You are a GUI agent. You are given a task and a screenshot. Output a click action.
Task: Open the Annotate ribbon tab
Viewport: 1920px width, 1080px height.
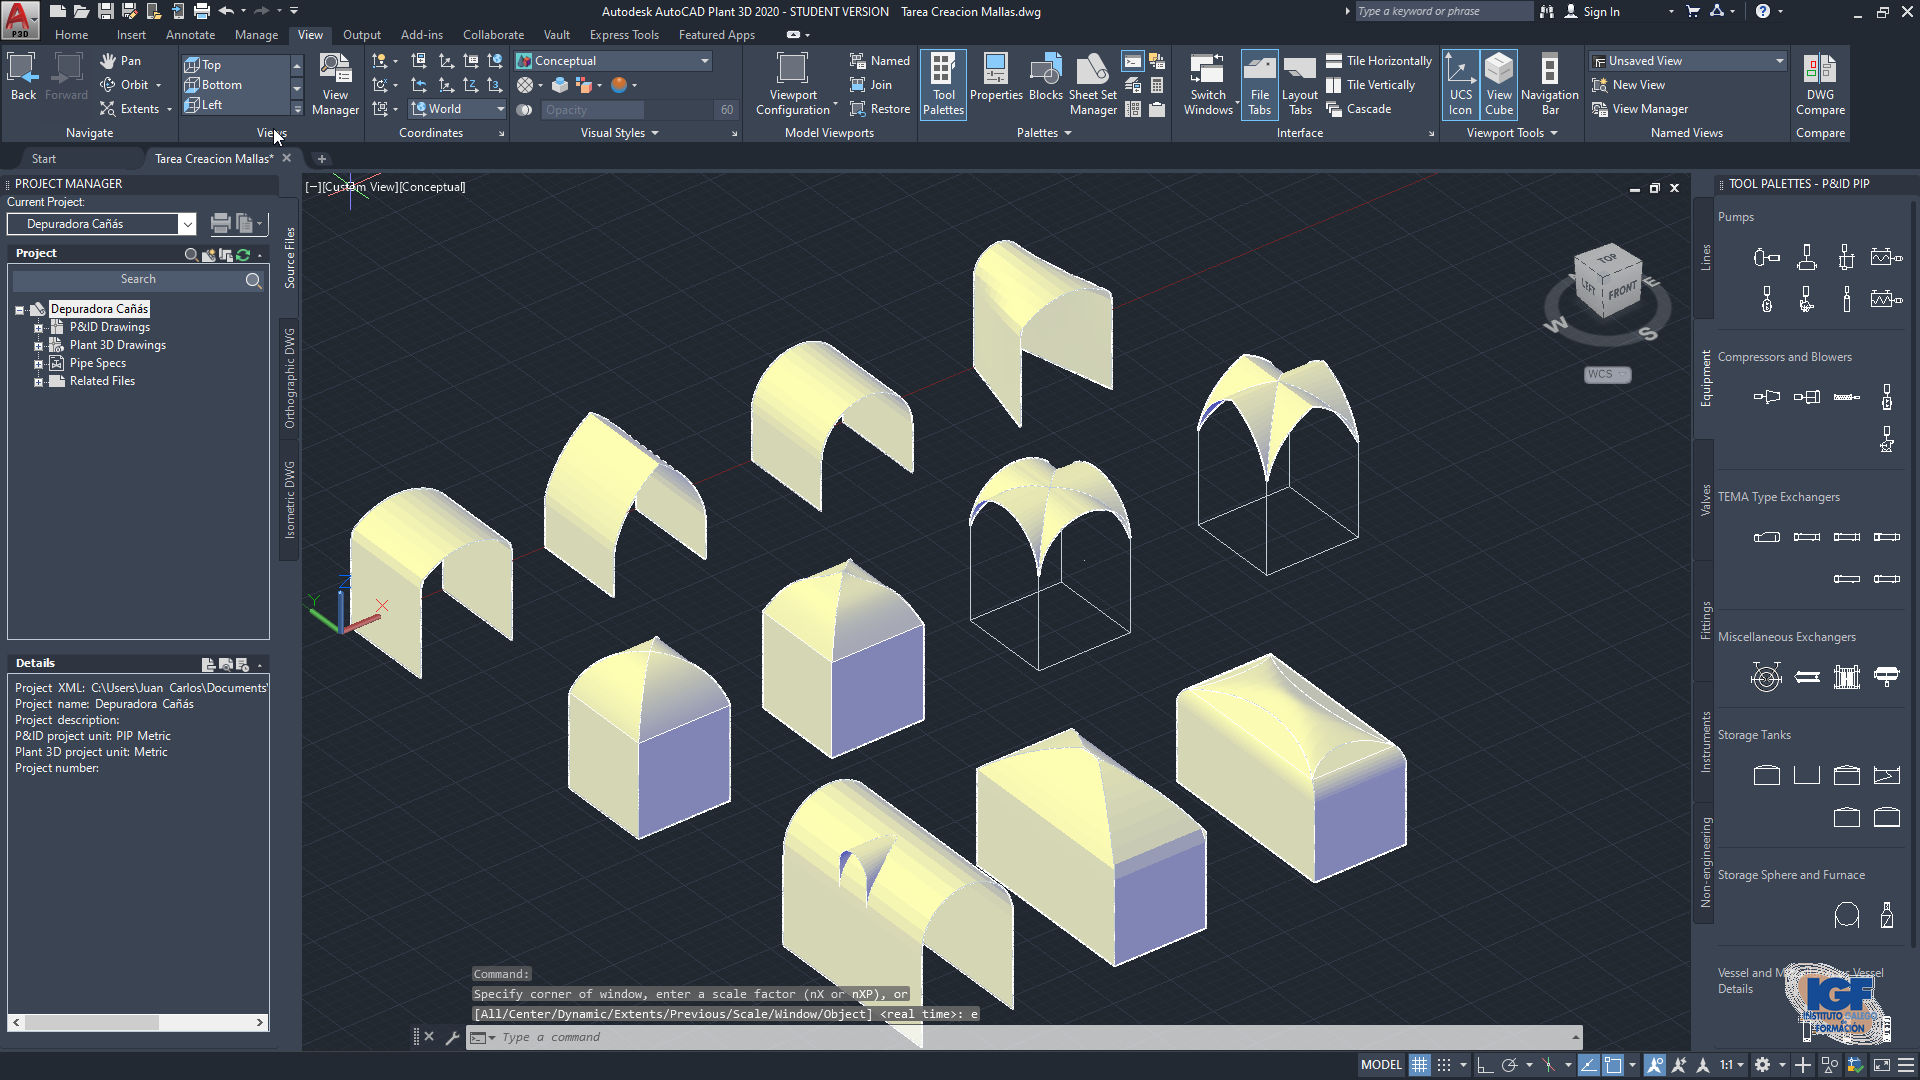[190, 35]
